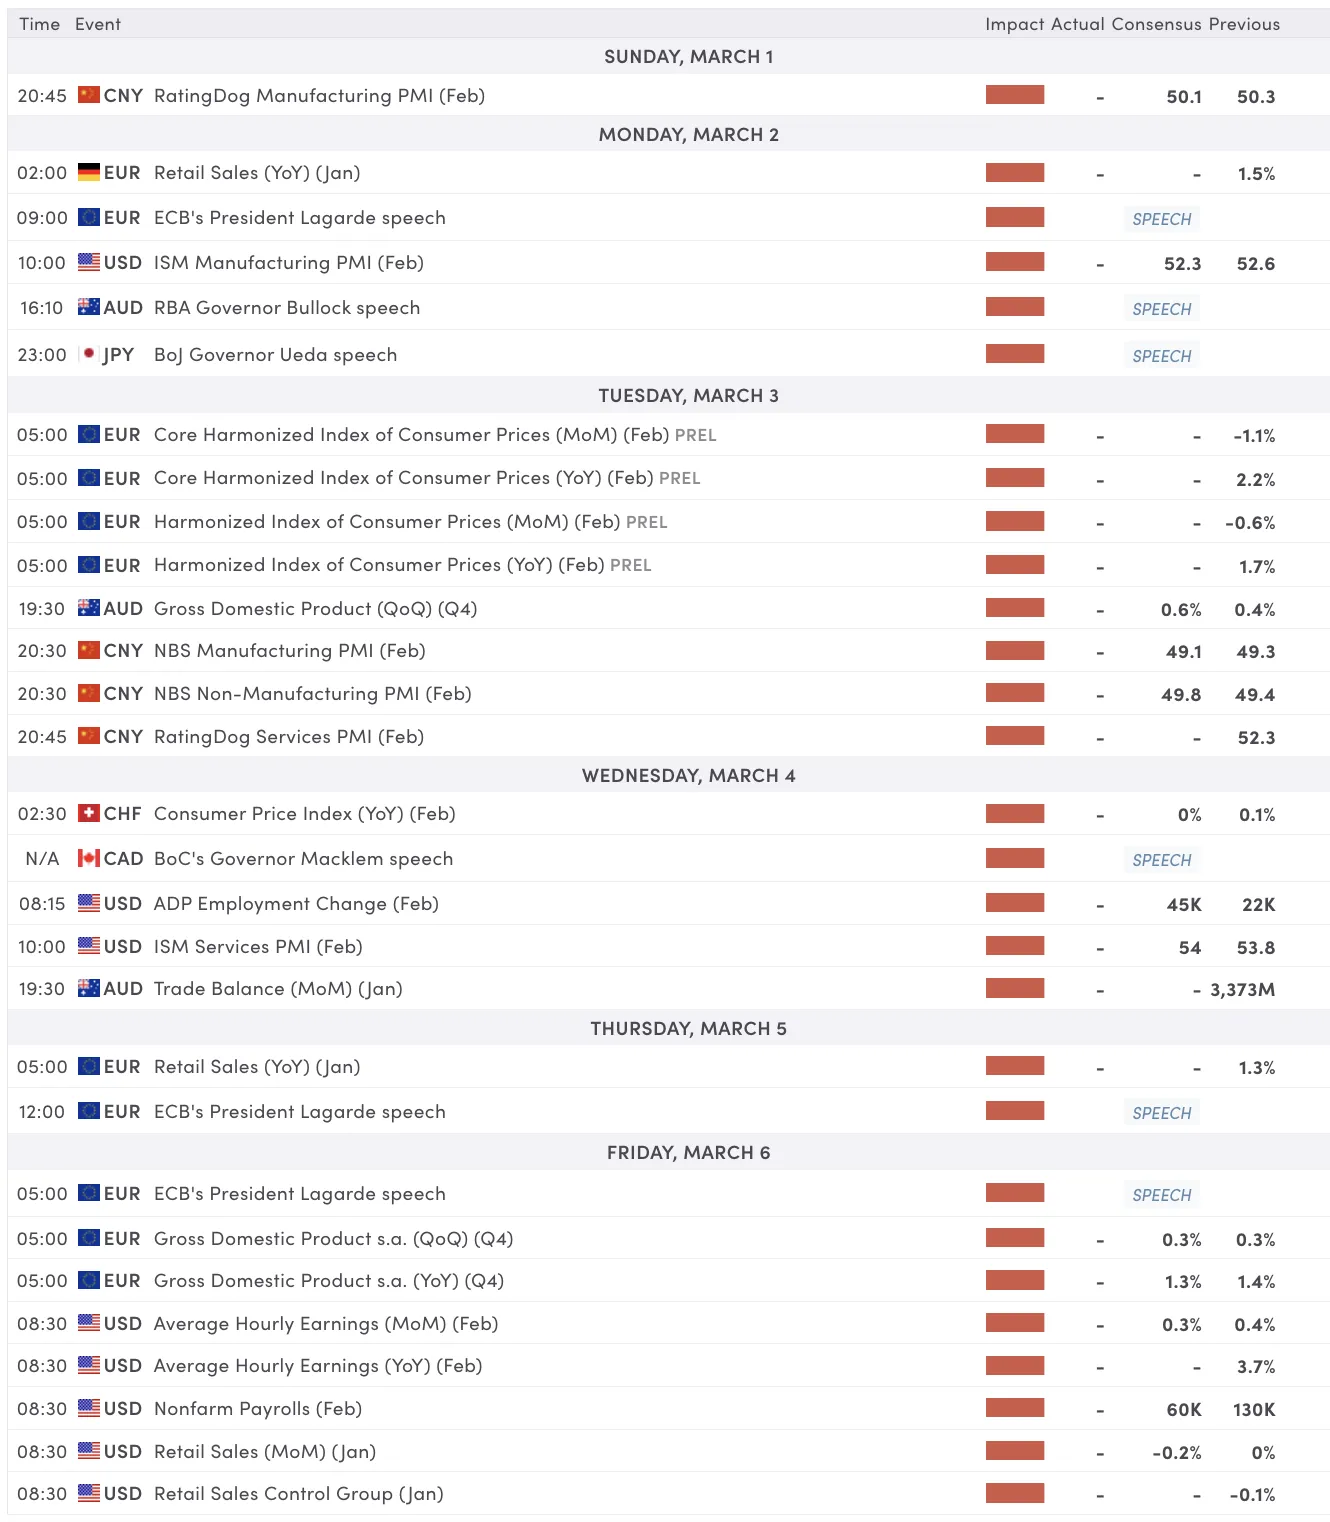
Task: Click the German flag beside Monday Retail Sales
Action: pyautogui.click(x=88, y=172)
